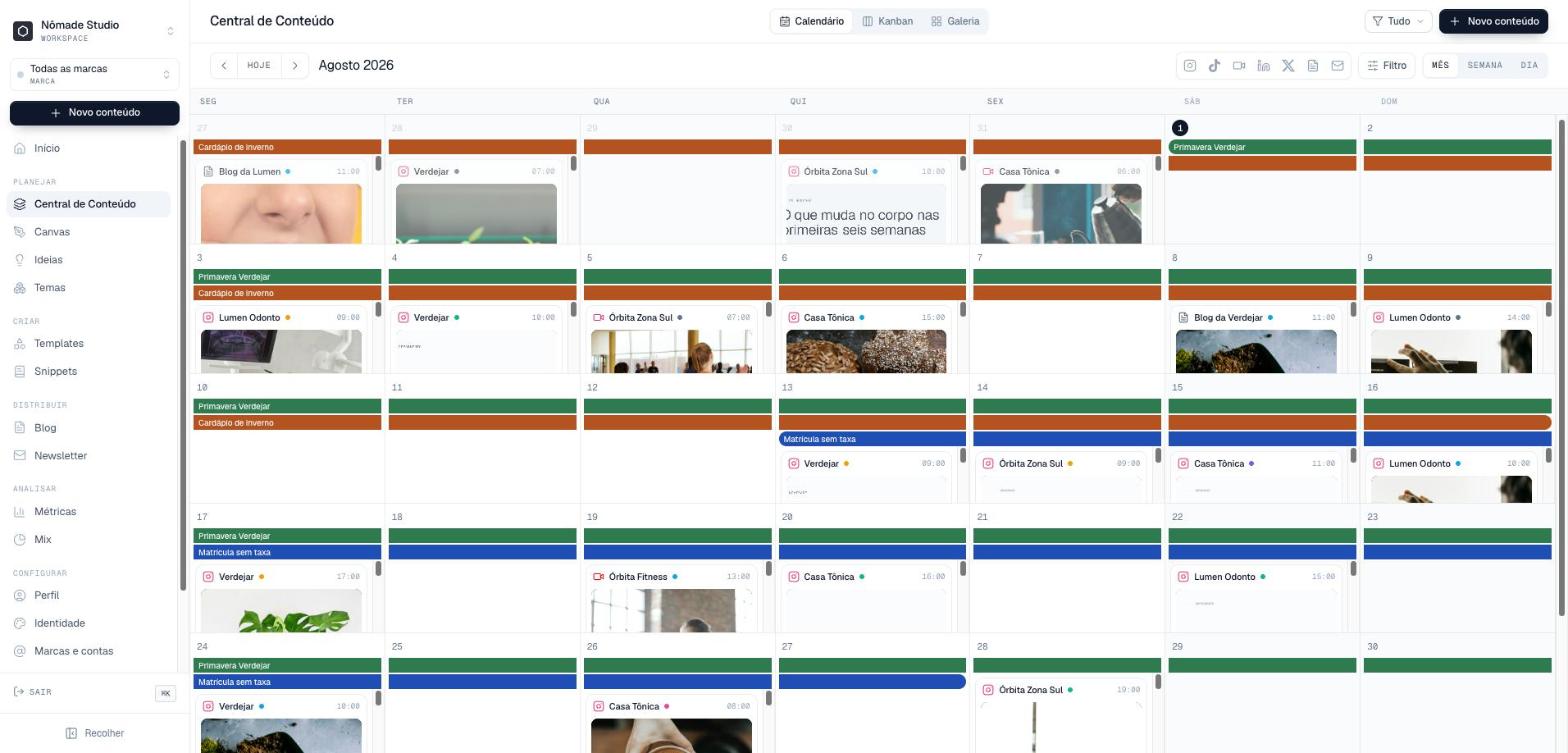The height and width of the screenshot is (753, 1568).
Task: Open the Lumen Odonto 14:00 post
Action: (1451, 340)
